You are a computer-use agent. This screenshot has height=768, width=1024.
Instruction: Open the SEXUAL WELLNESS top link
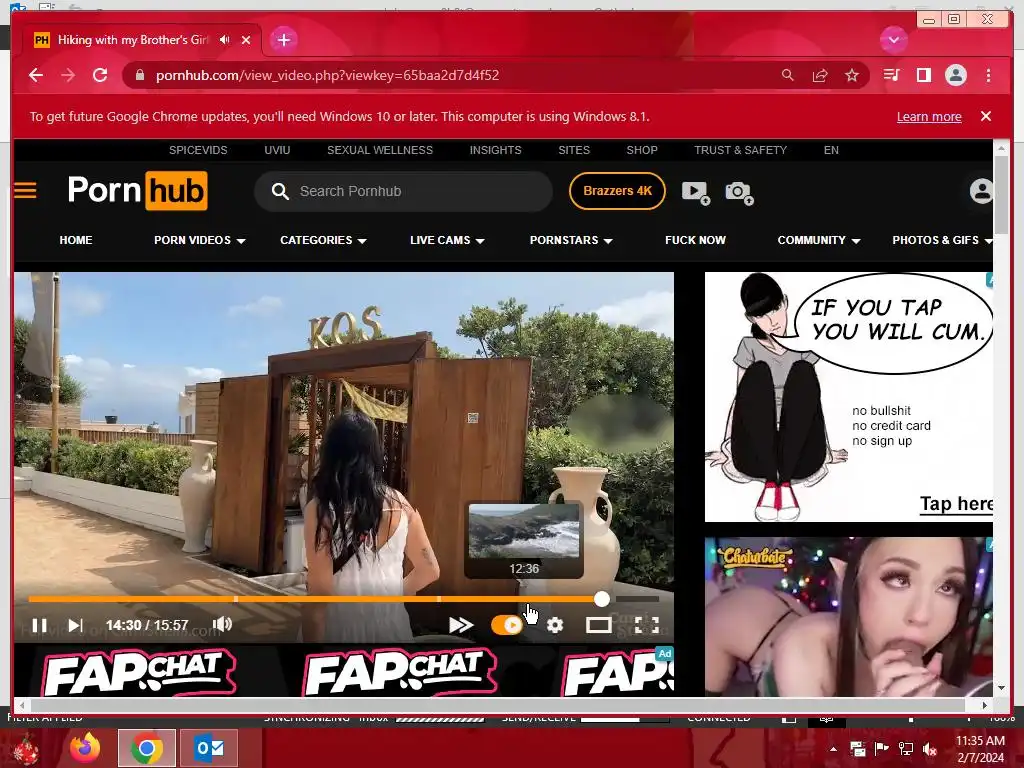(x=380, y=150)
